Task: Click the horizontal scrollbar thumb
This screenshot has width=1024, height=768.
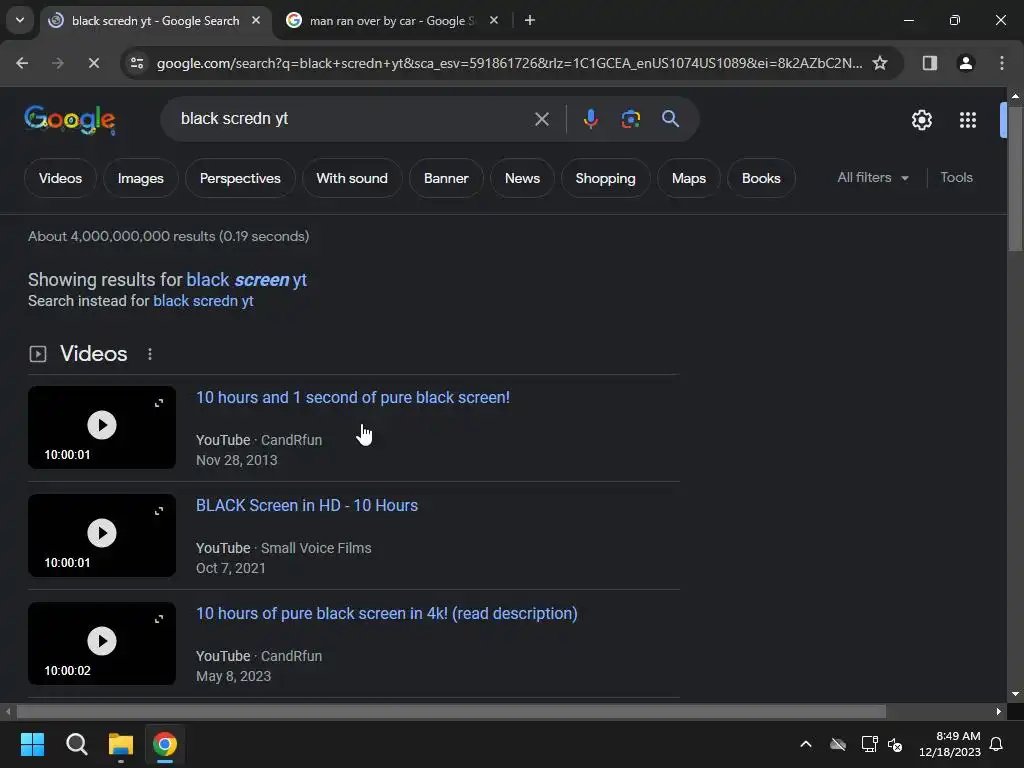Action: tap(451, 711)
